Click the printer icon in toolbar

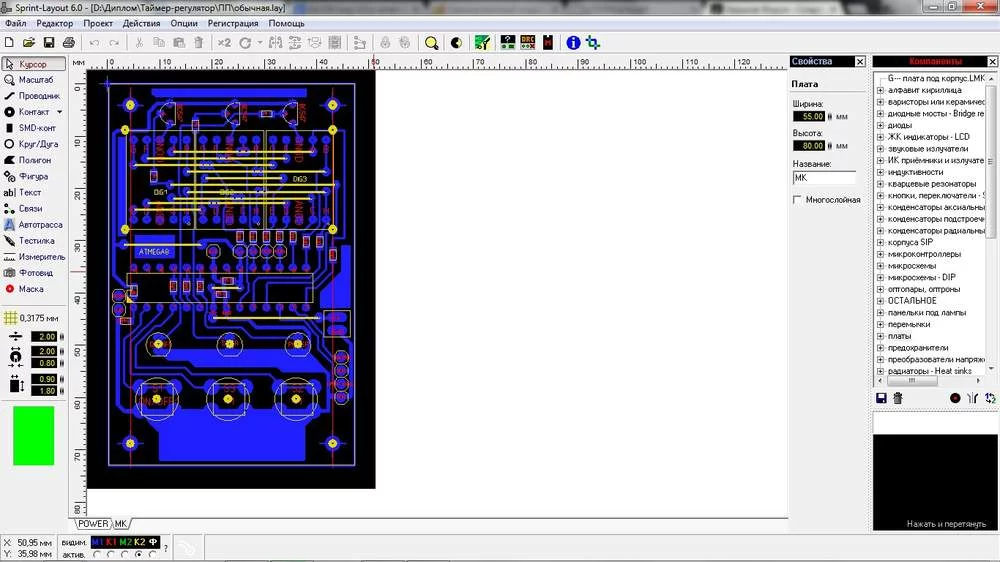click(69, 43)
